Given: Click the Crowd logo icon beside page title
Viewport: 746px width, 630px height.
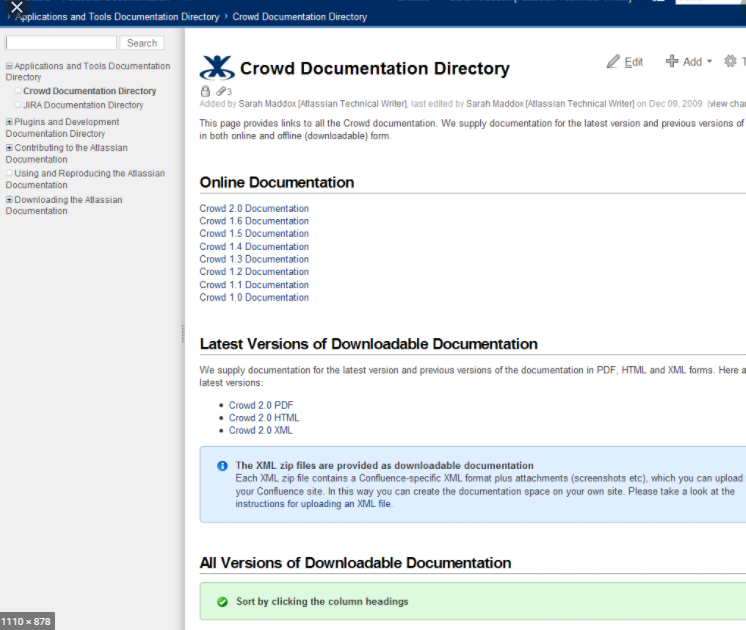Looking at the screenshot, I should [217, 68].
